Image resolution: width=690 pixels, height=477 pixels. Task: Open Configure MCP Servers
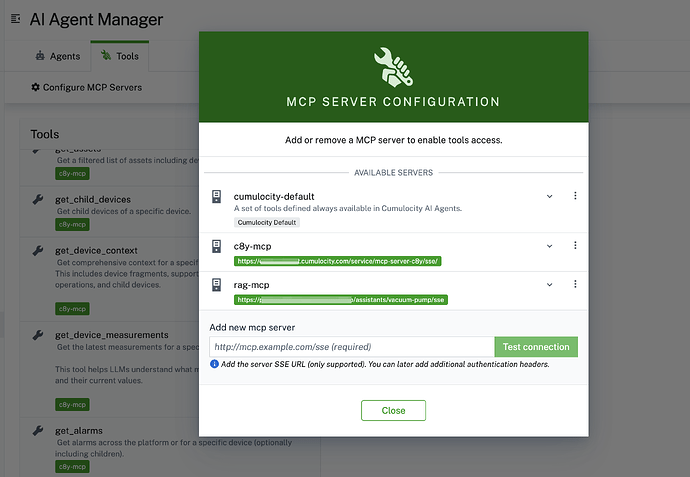click(x=86, y=87)
